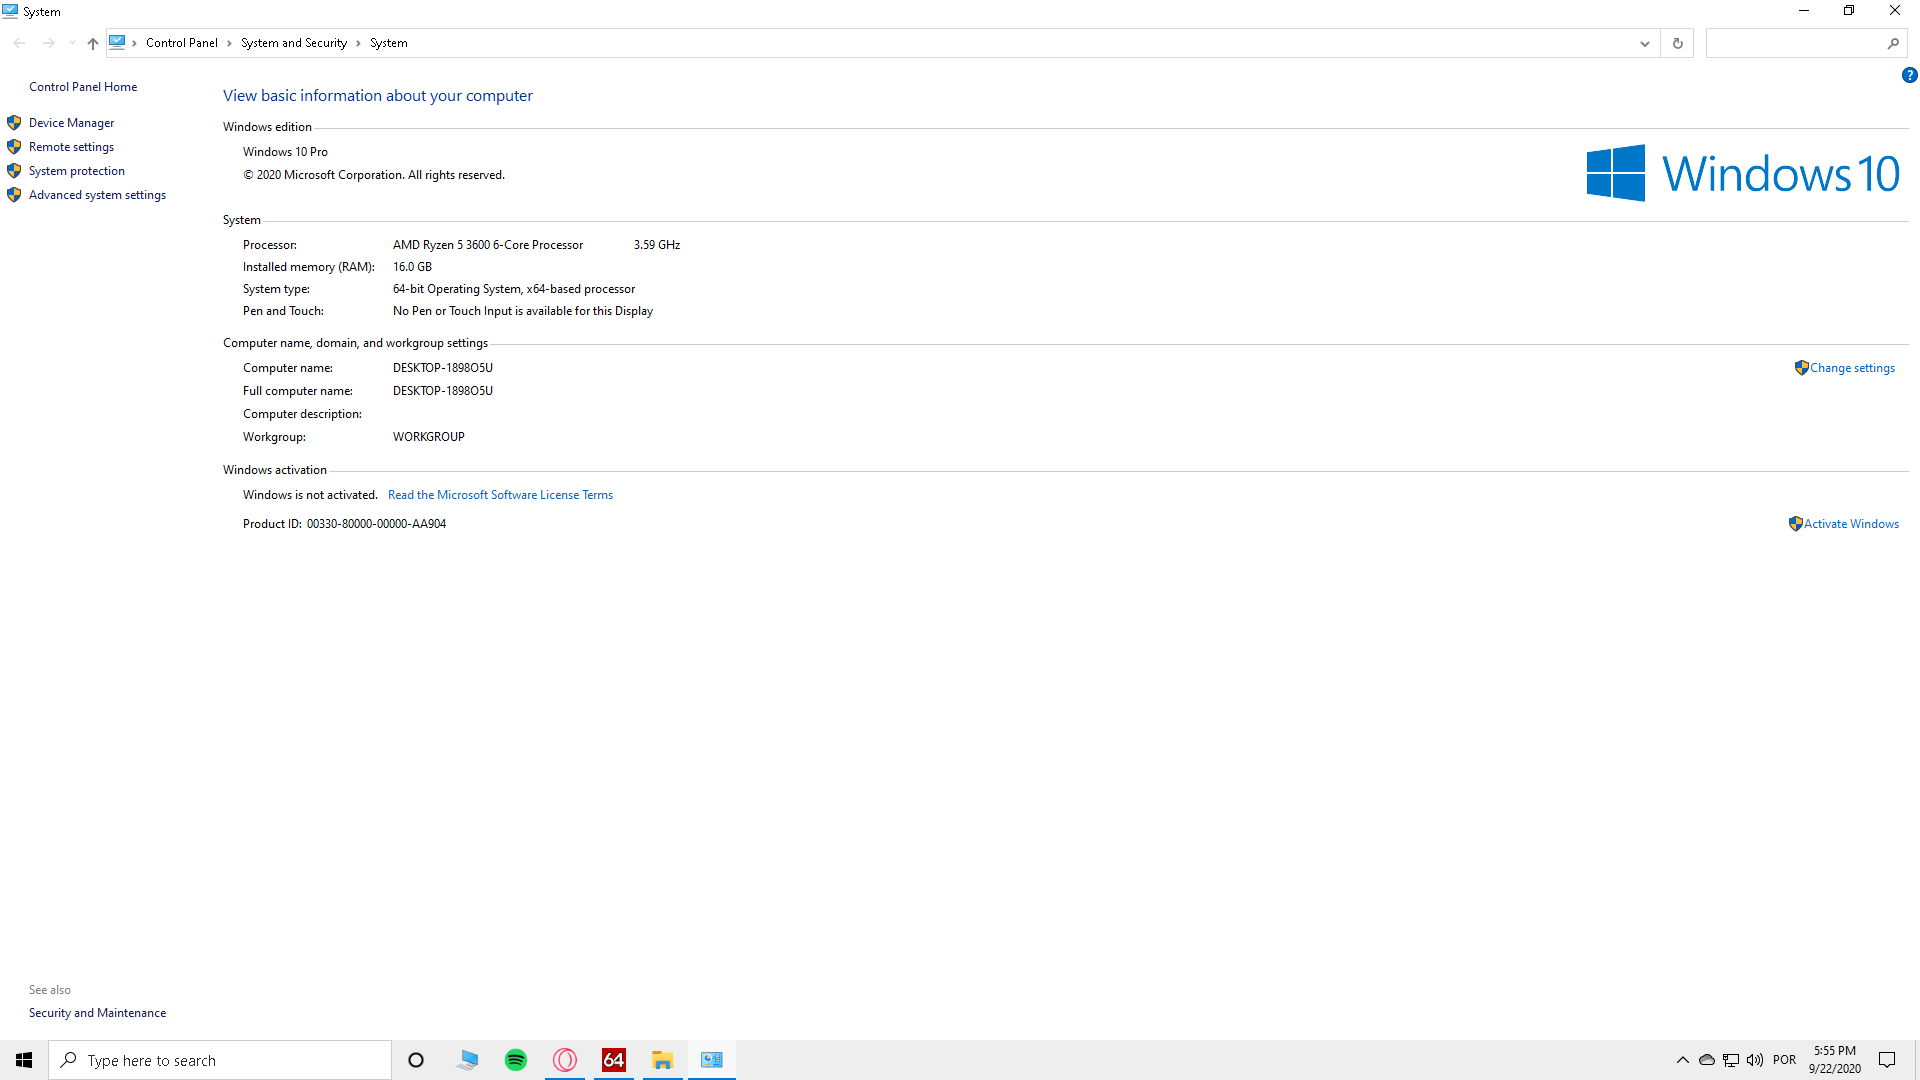Screen dimensions: 1920x1080
Task: Click the Windows 10 Pro edition text
Action: [285, 152]
